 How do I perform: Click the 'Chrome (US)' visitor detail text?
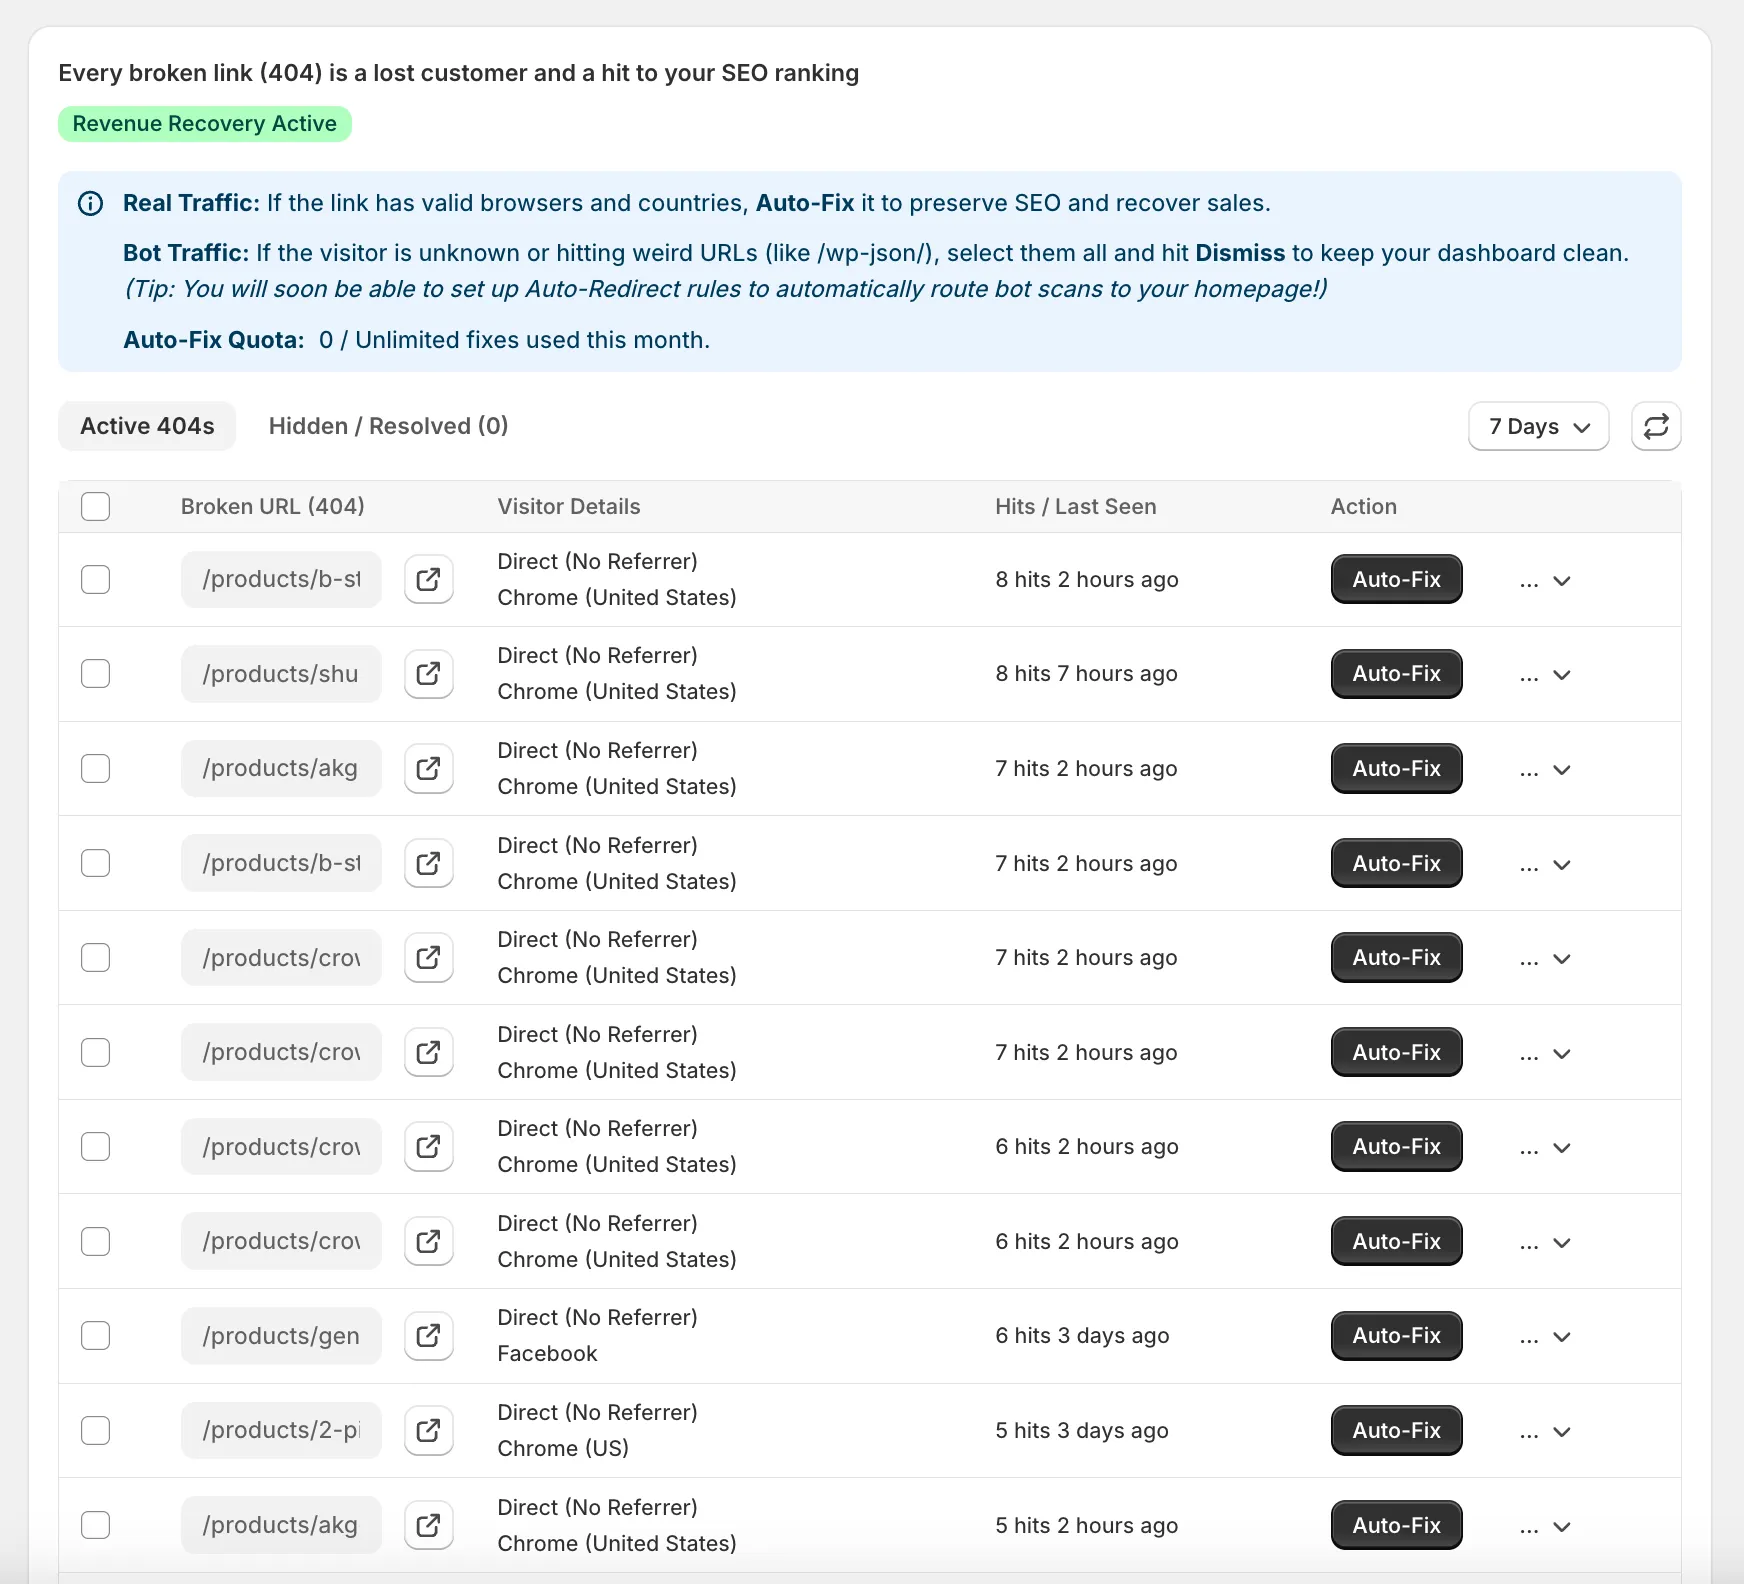click(x=563, y=1448)
